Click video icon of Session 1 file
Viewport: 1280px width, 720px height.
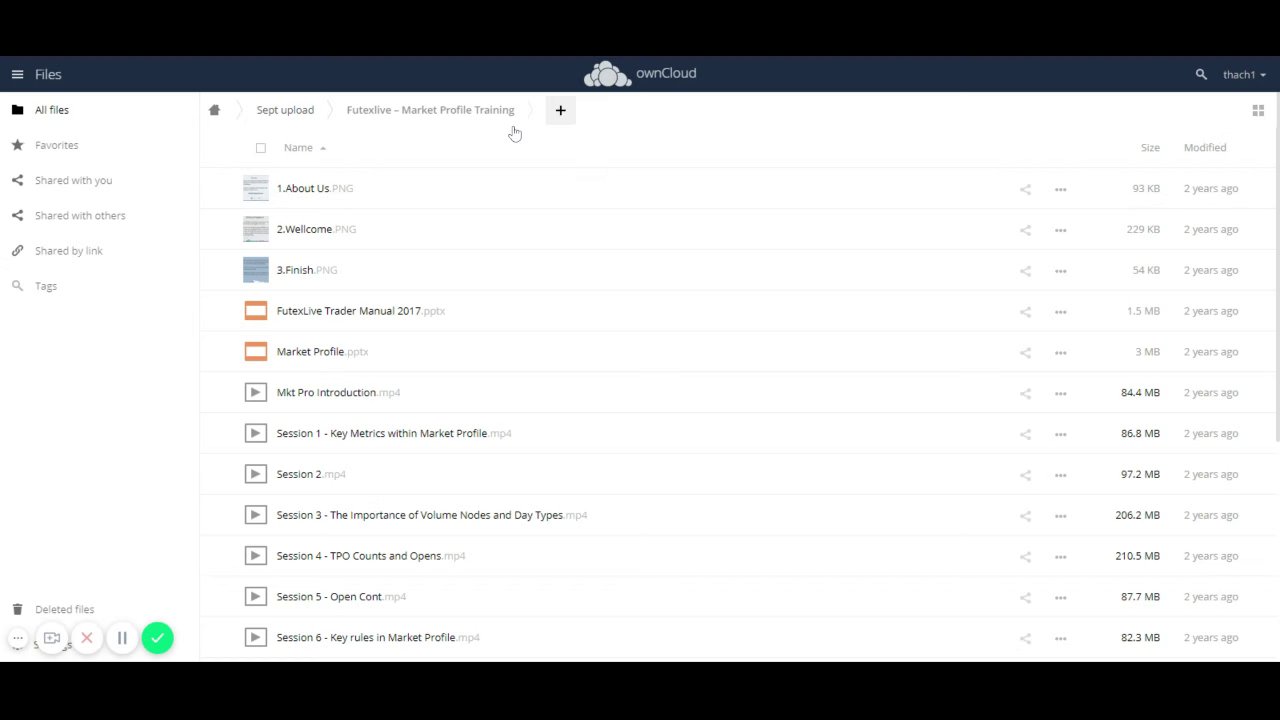[256, 433]
